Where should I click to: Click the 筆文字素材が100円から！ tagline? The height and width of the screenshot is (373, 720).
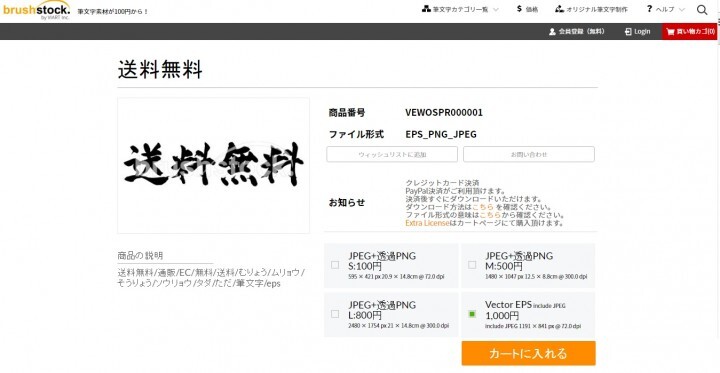pos(113,11)
